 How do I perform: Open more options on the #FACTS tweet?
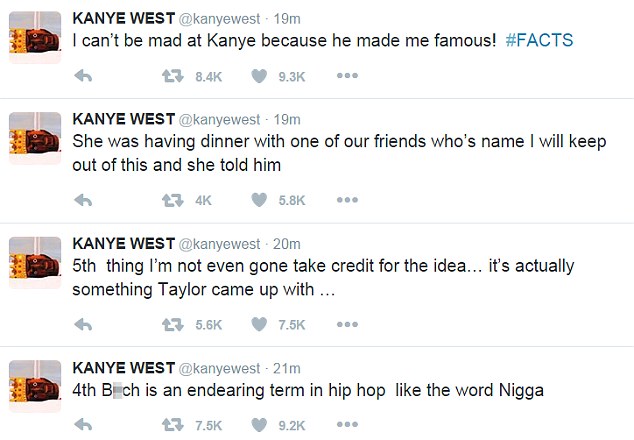(347, 75)
